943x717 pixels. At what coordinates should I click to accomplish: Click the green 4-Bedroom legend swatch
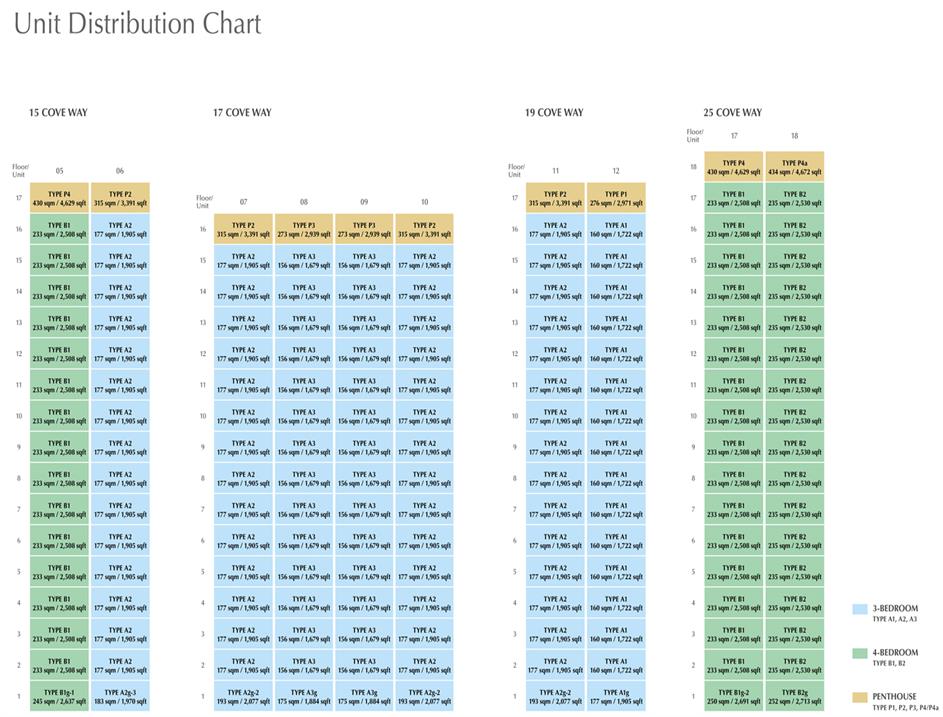pos(860,653)
